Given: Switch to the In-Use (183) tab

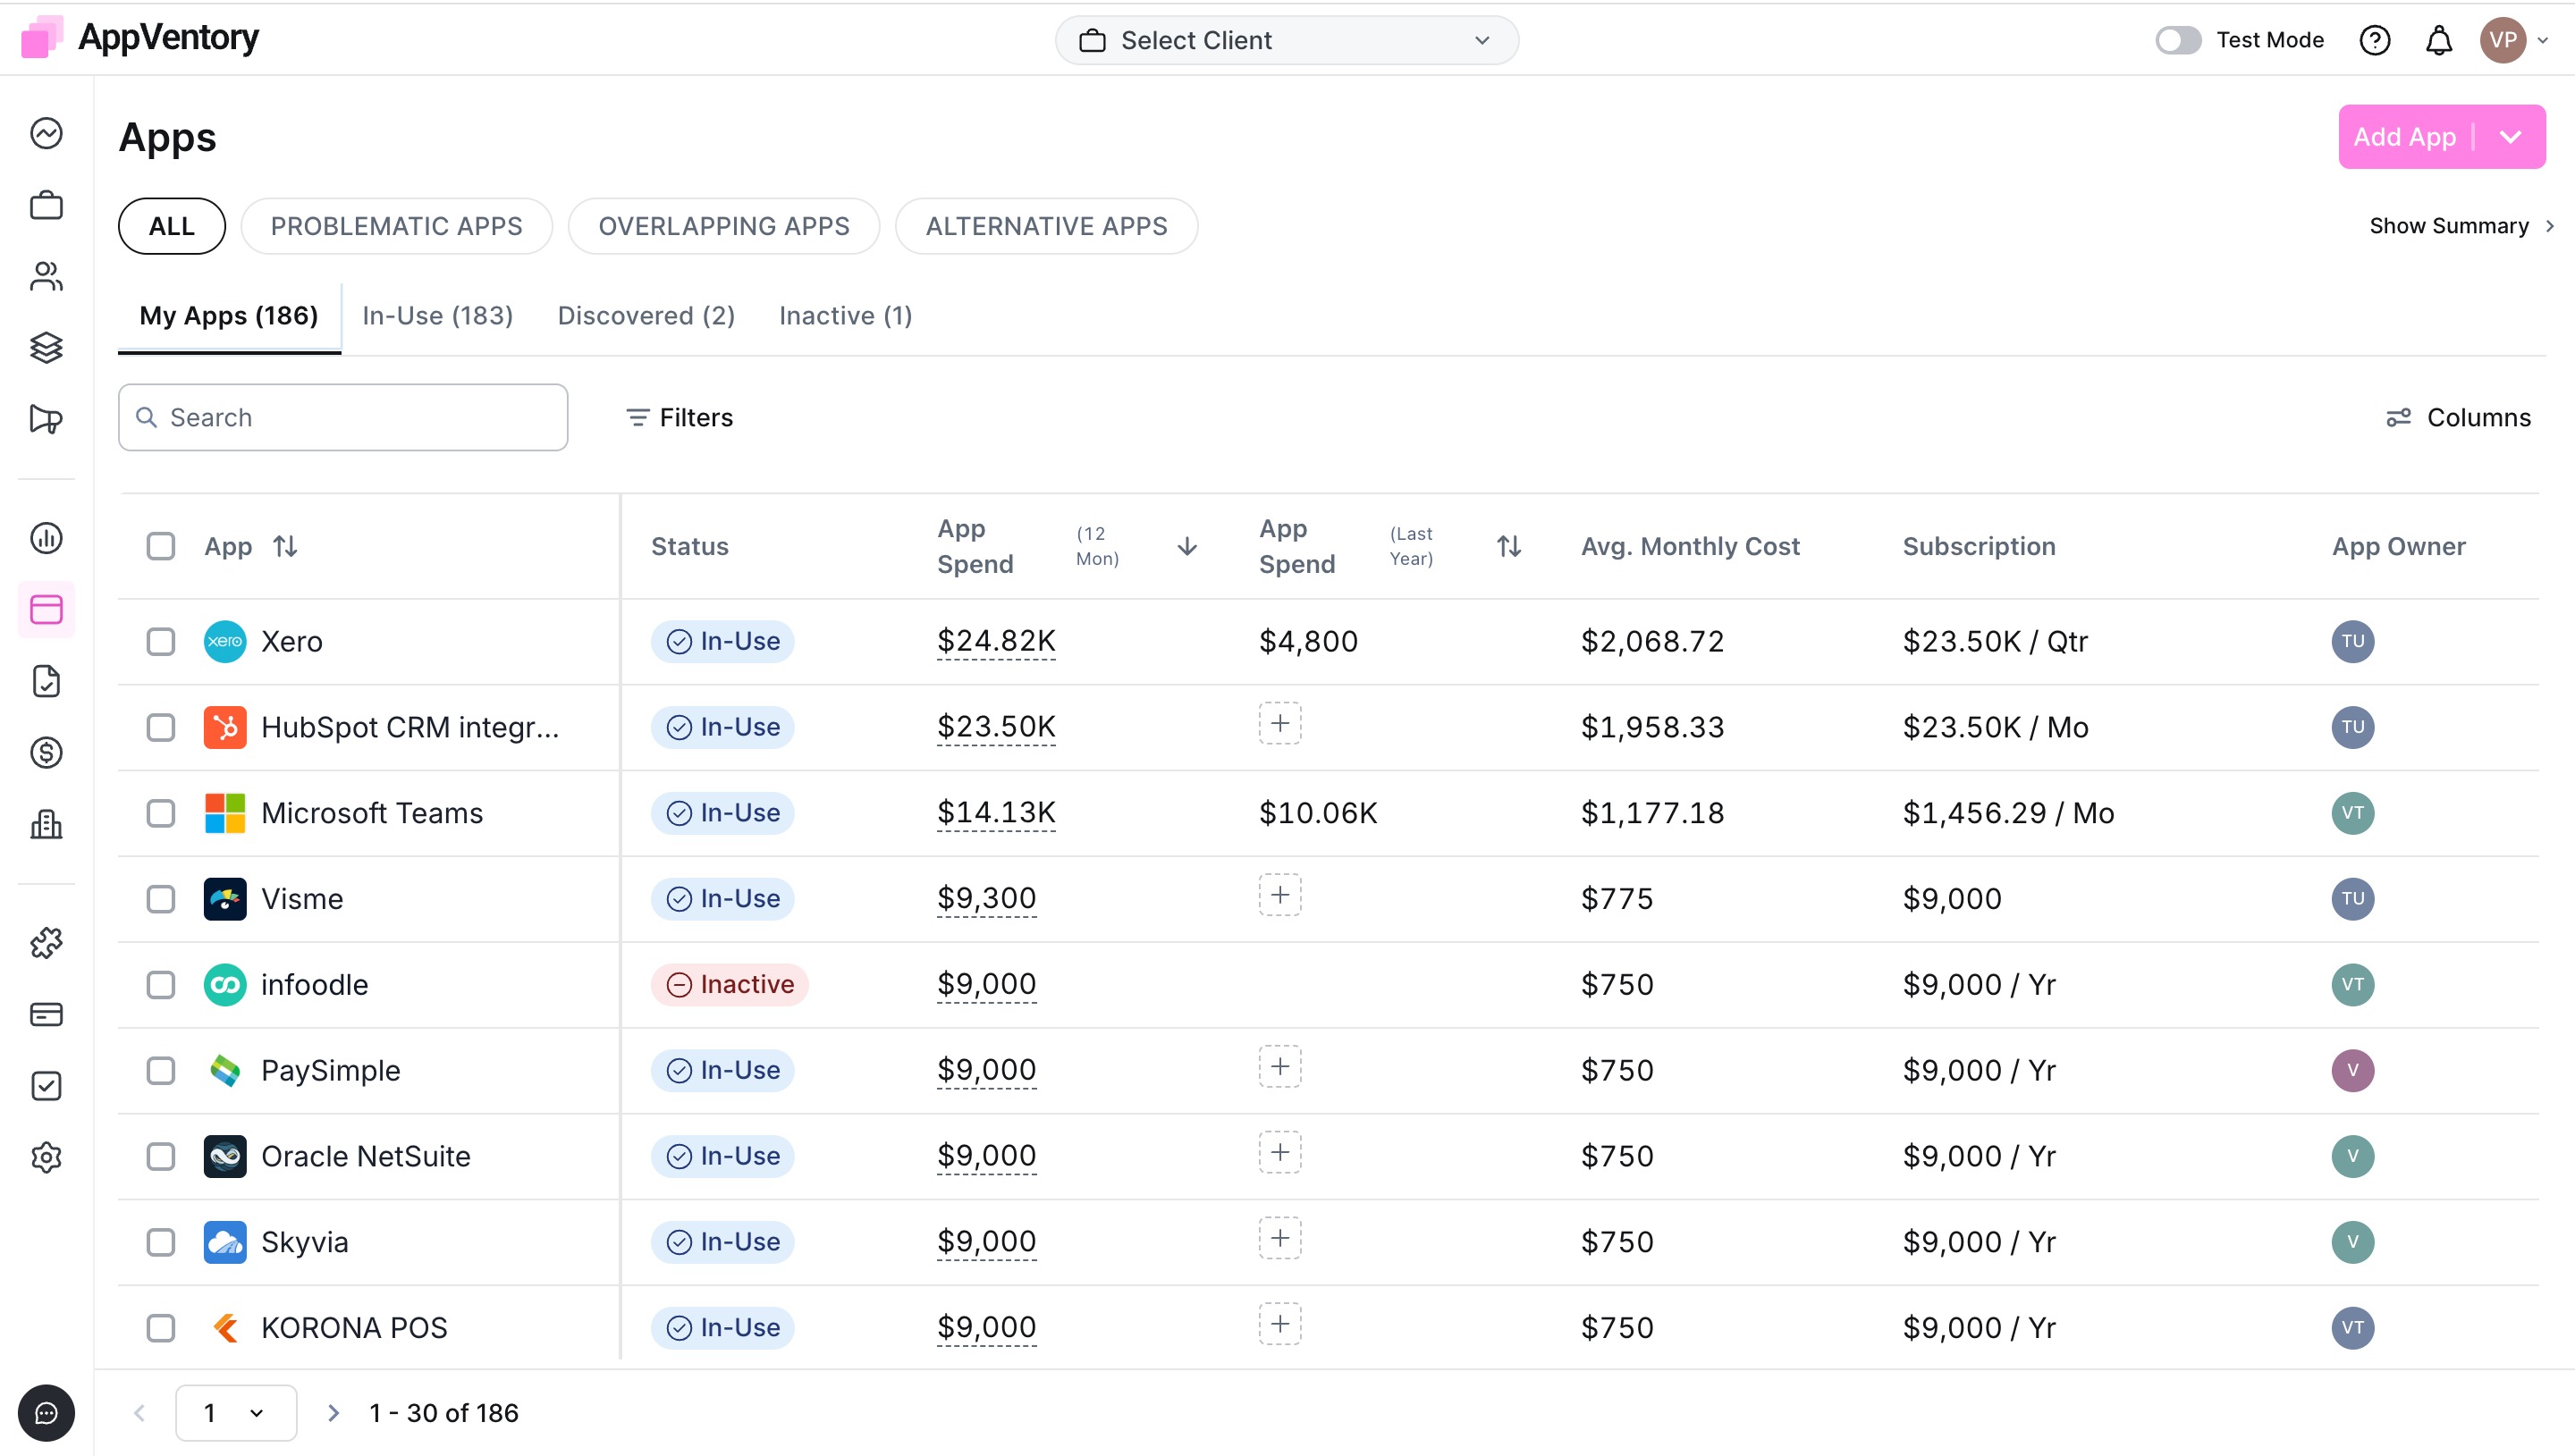Looking at the screenshot, I should tap(437, 316).
